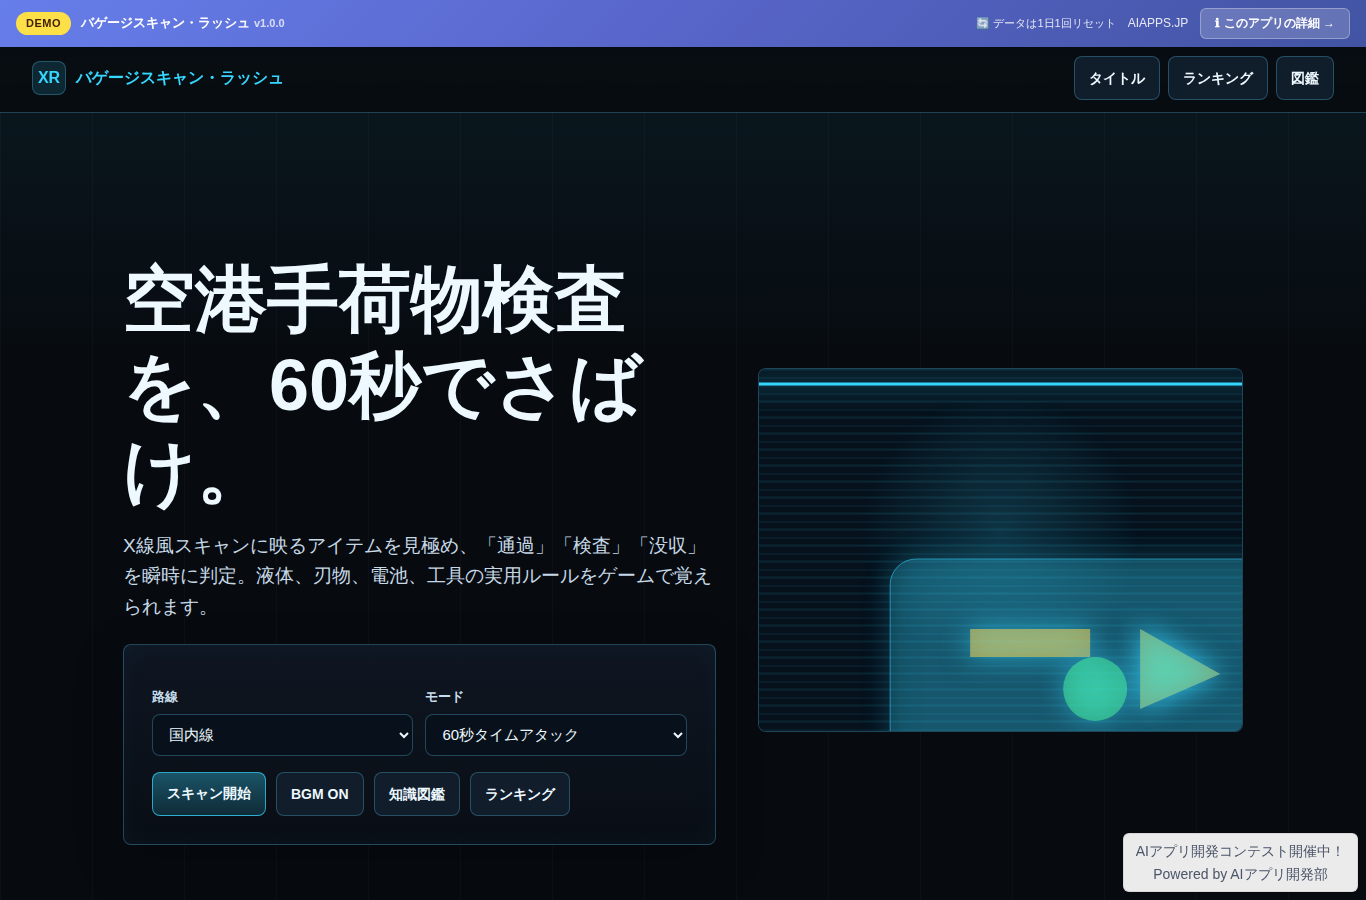This screenshot has height=900, width=1366.
Task: Click the AIアプリ開発コンテスト開催中 banner
Action: (1240, 851)
